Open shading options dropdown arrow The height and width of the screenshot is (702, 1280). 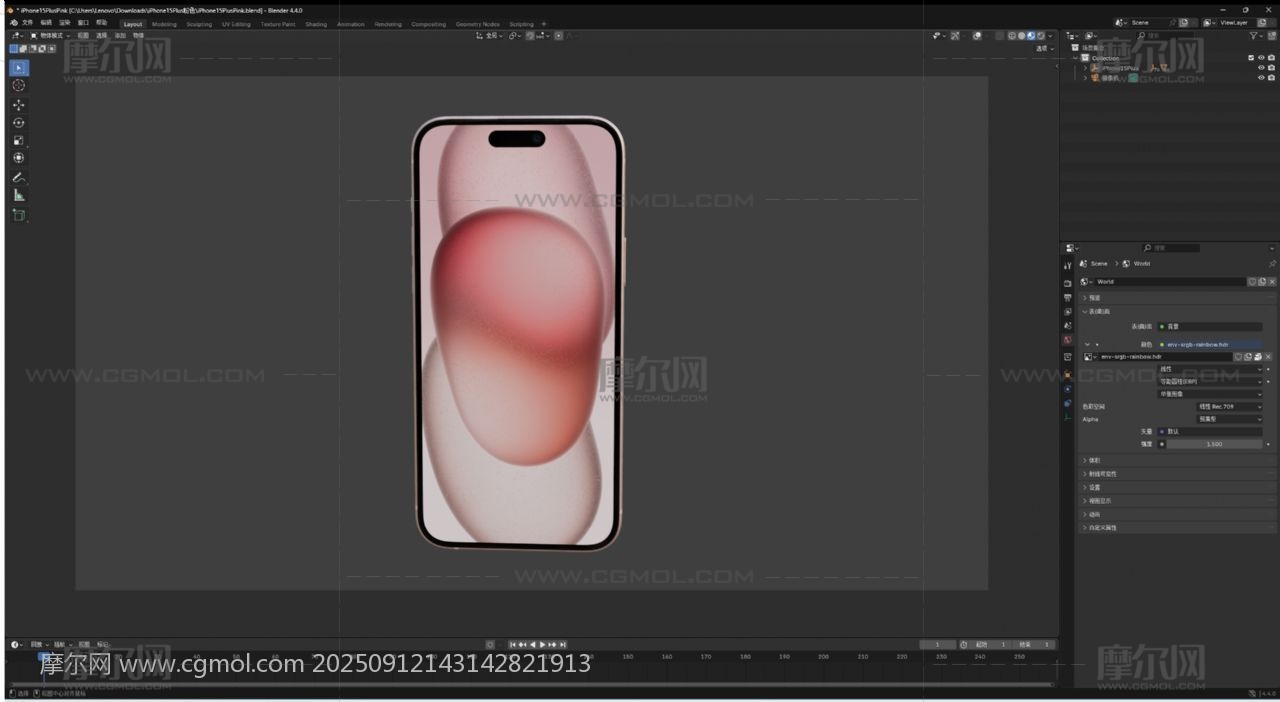[1051, 36]
